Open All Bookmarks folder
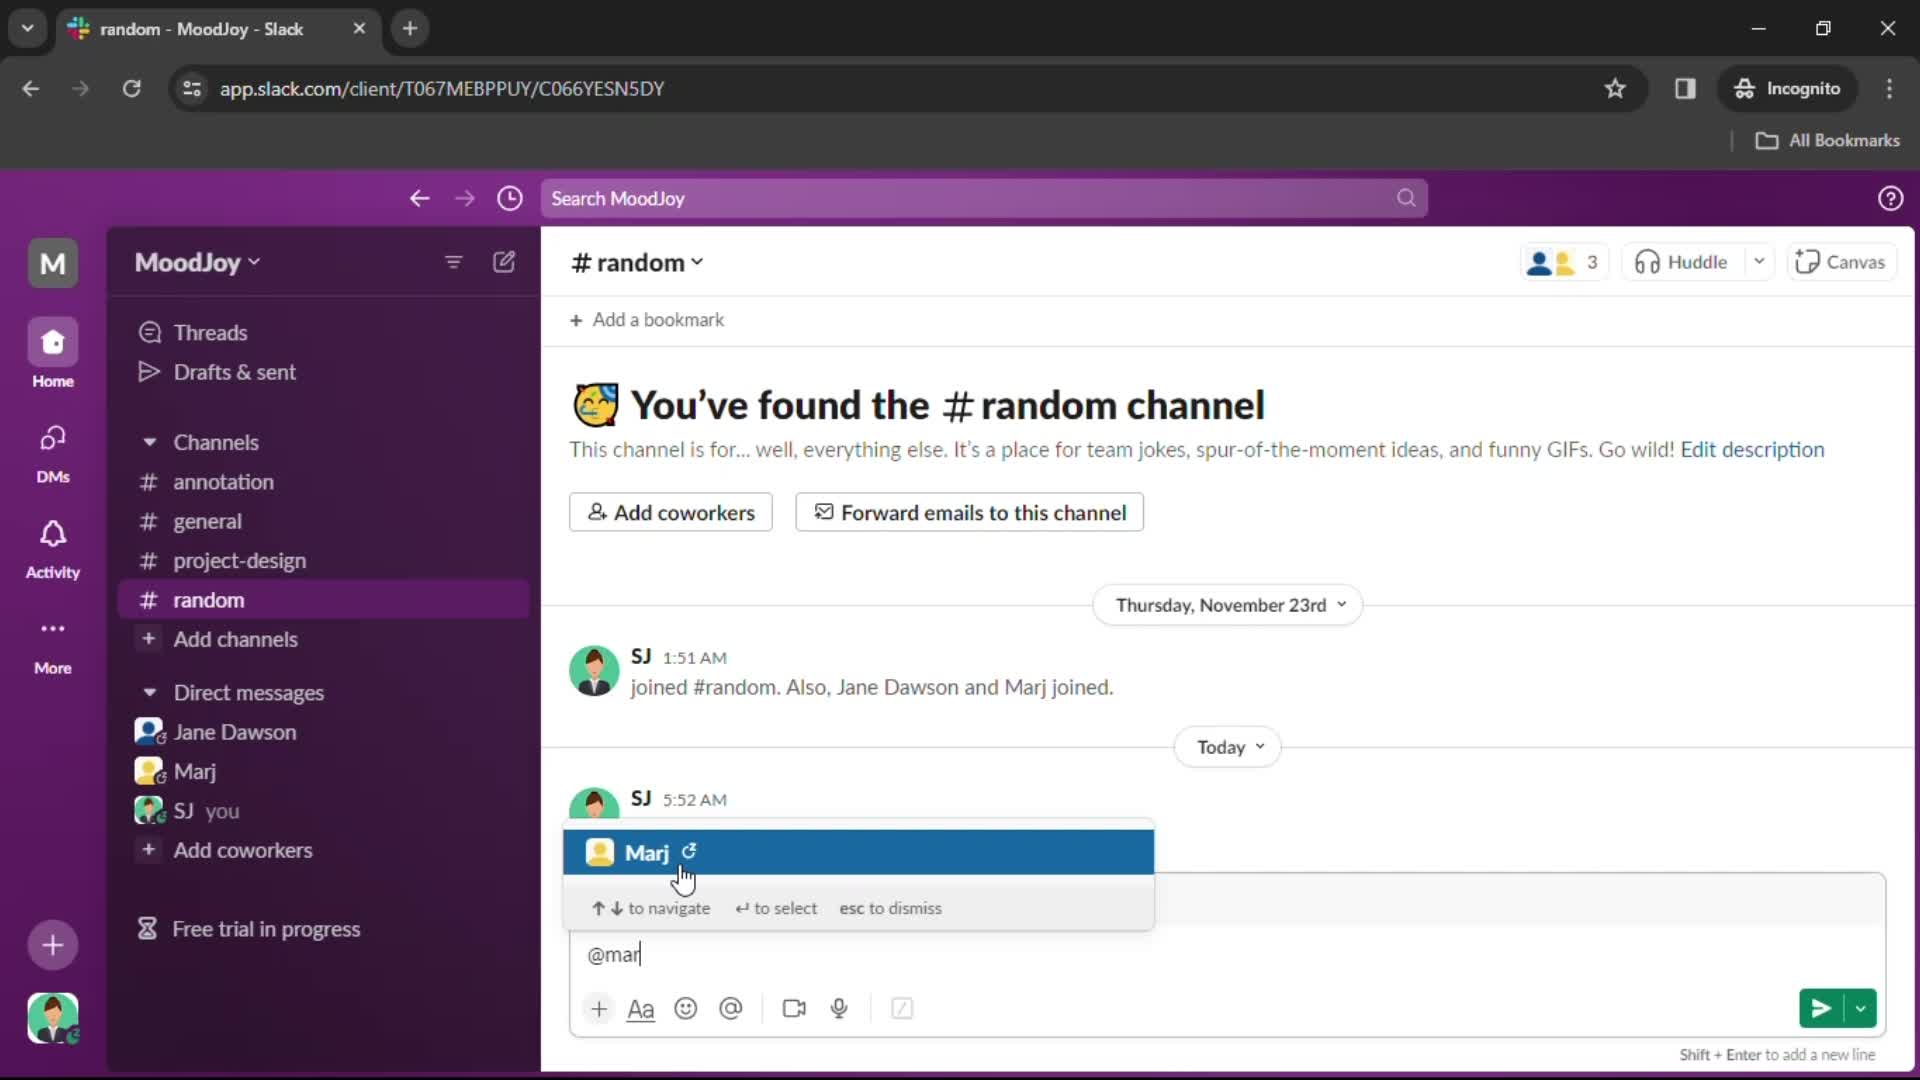 click(1828, 141)
